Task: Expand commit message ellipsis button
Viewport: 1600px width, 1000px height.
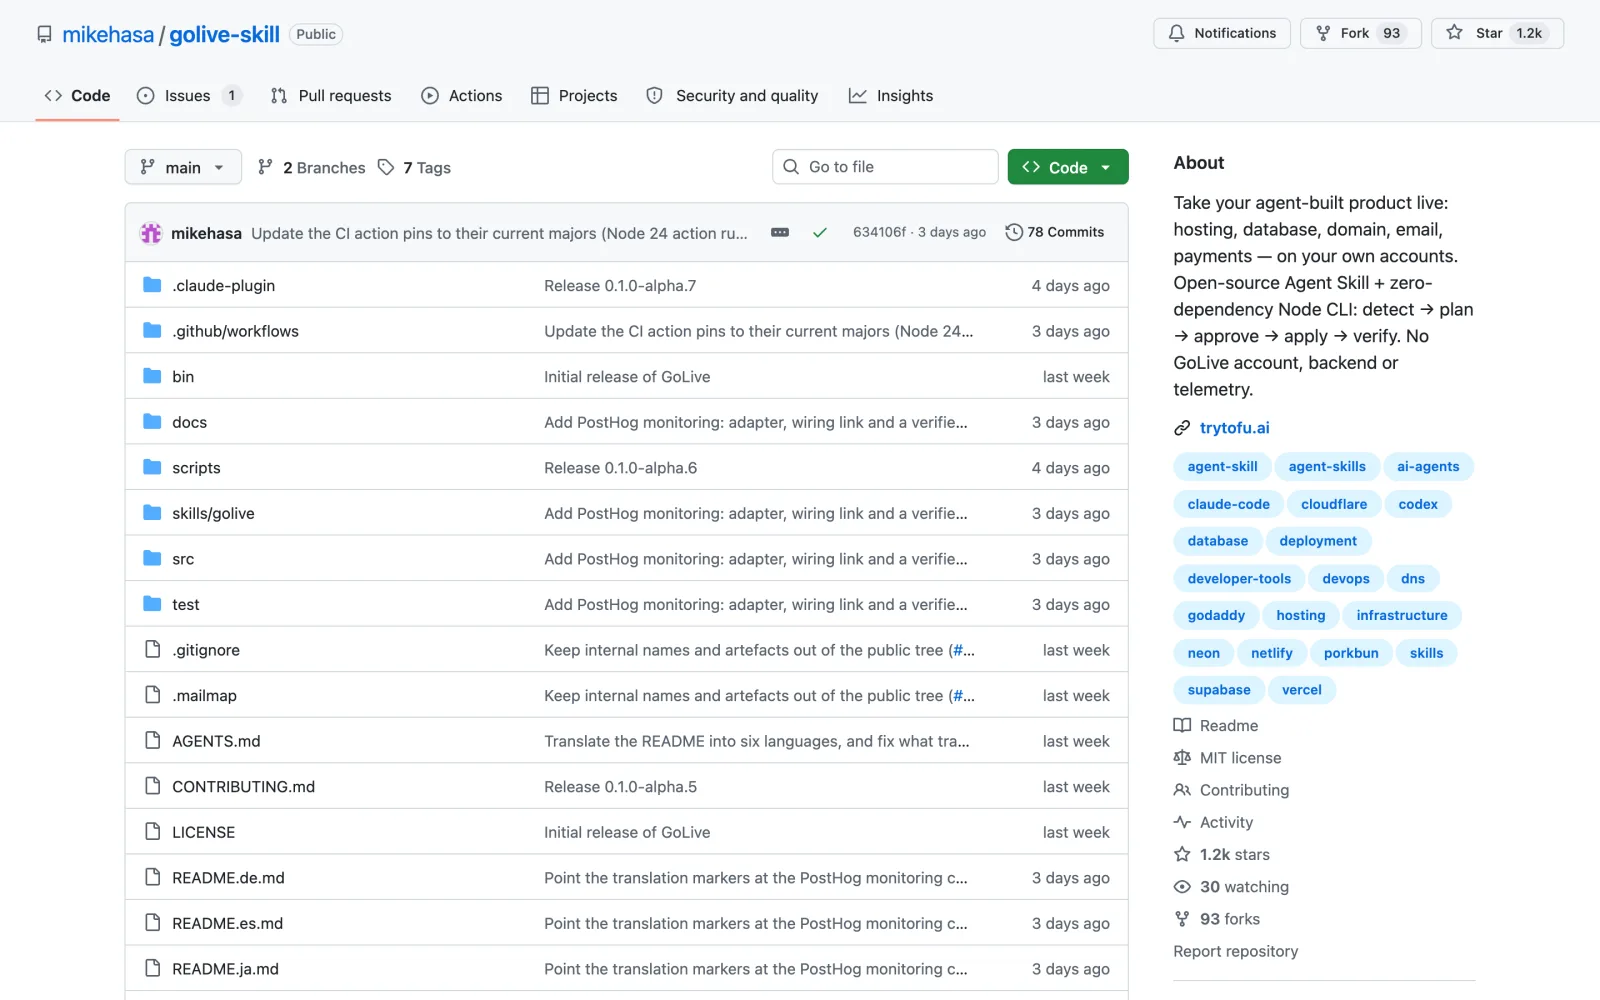Action: [780, 232]
